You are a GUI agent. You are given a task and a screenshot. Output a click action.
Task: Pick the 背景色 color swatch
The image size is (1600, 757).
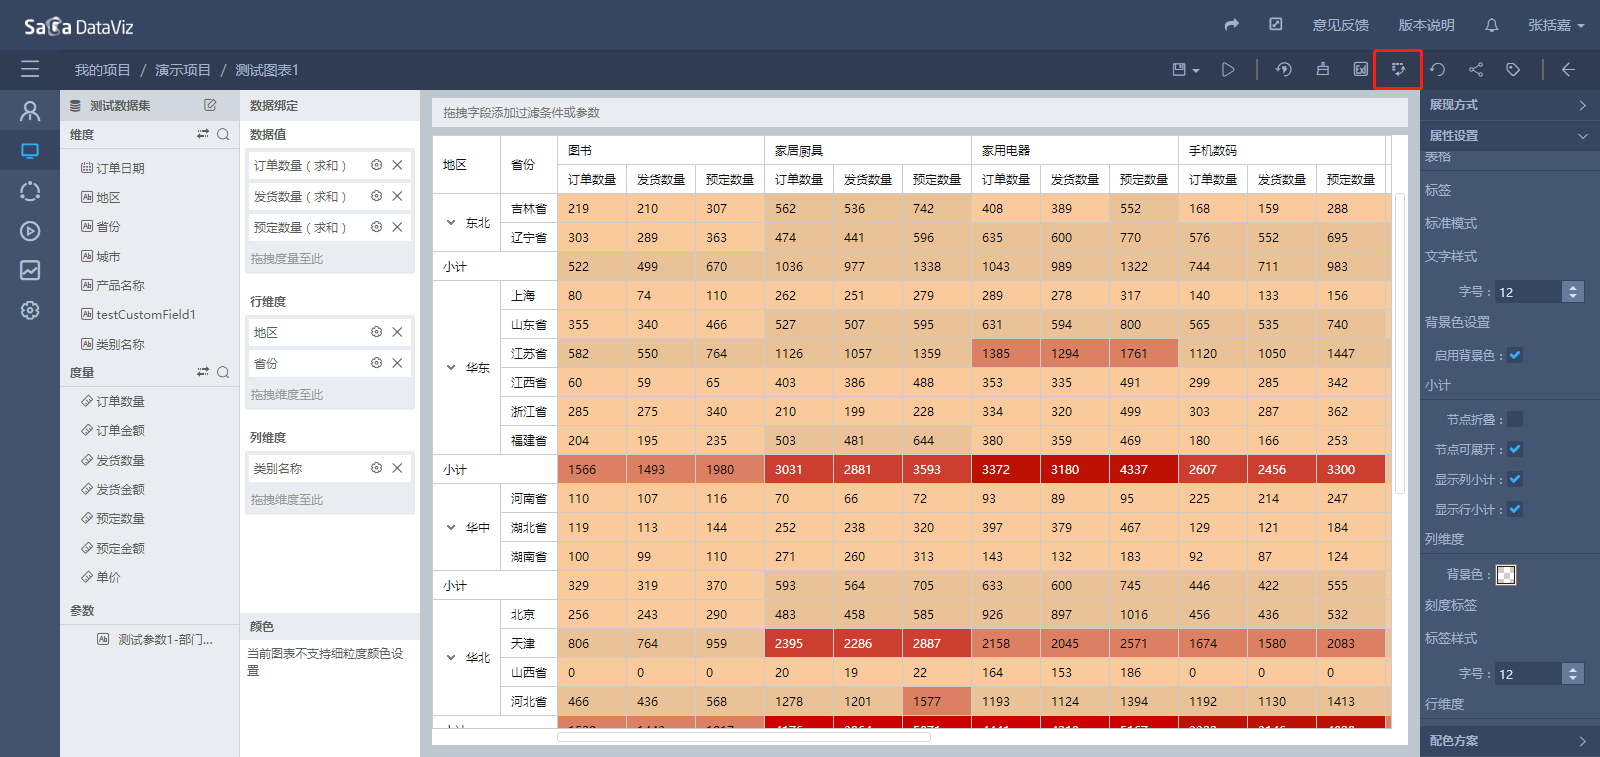click(x=1506, y=574)
